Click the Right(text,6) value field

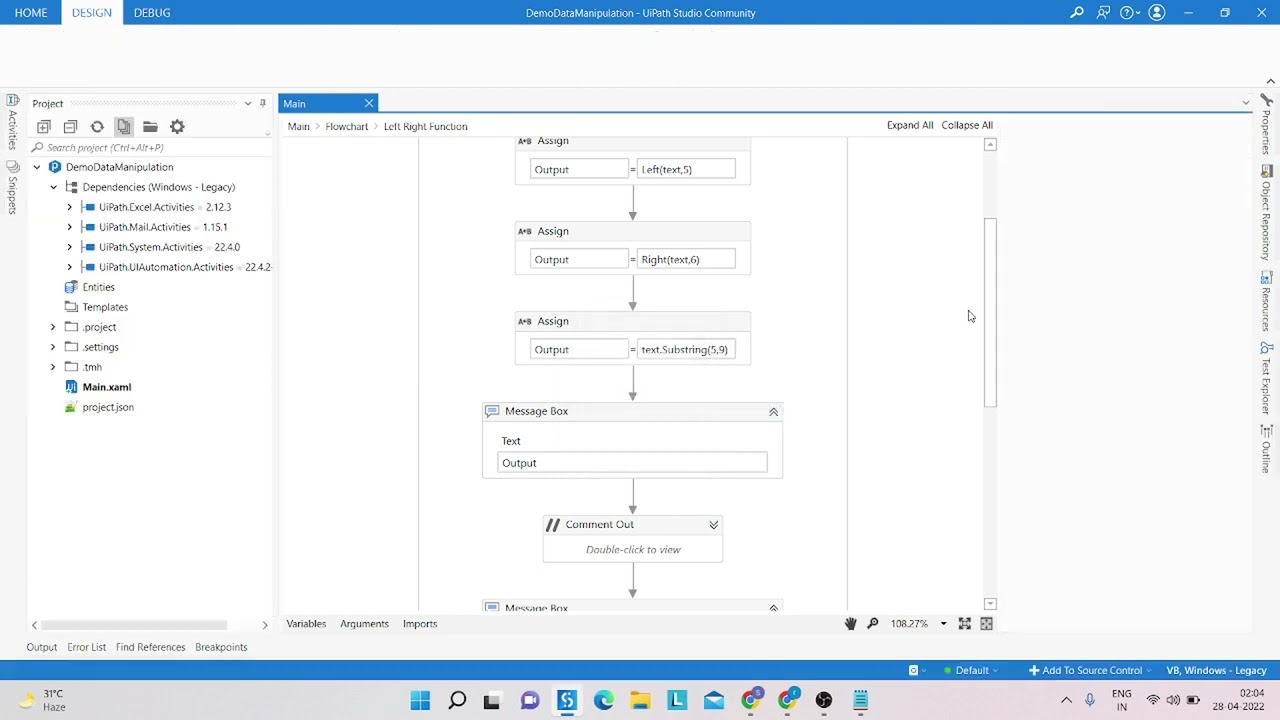point(686,259)
